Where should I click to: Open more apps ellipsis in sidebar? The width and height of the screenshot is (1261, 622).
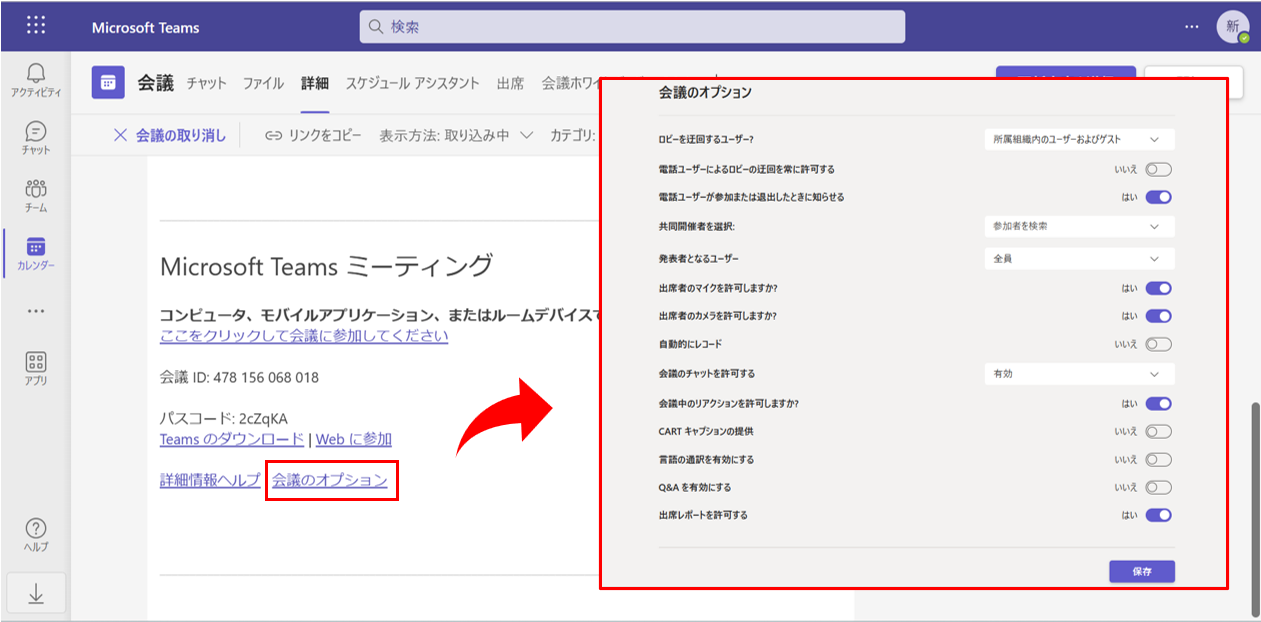[x=36, y=311]
